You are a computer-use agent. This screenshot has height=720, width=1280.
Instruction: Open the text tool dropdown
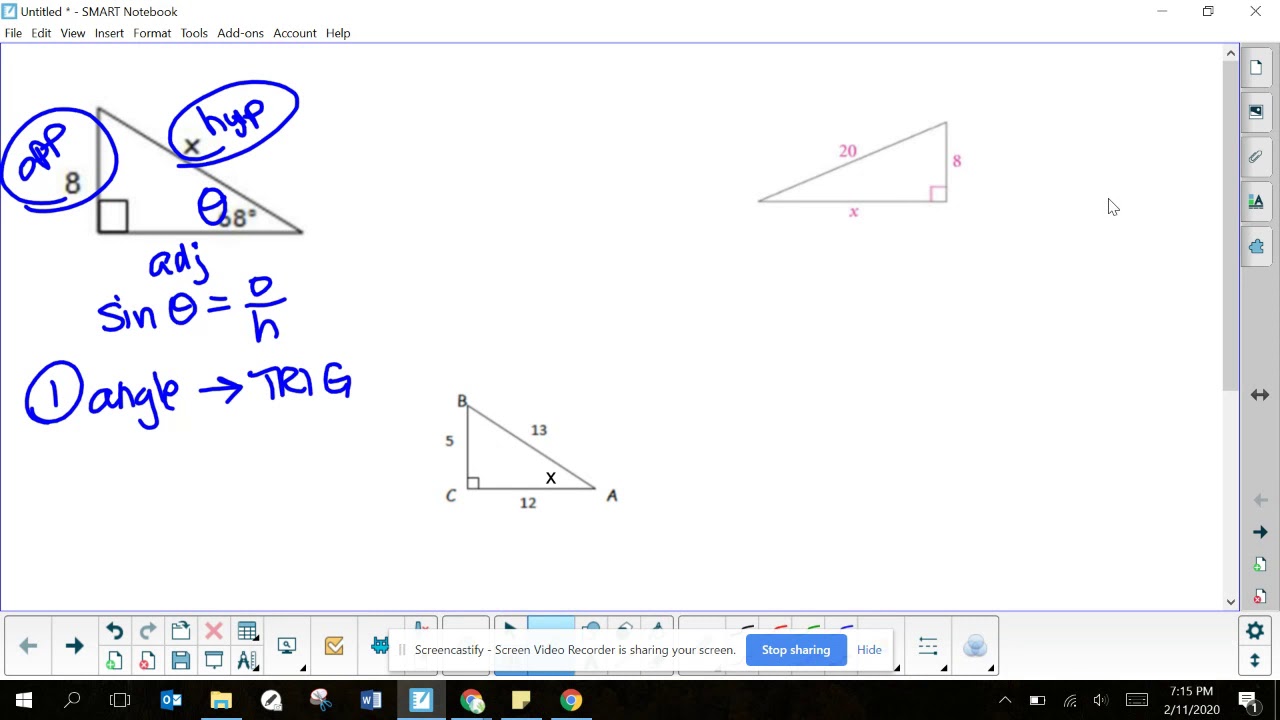(247, 660)
